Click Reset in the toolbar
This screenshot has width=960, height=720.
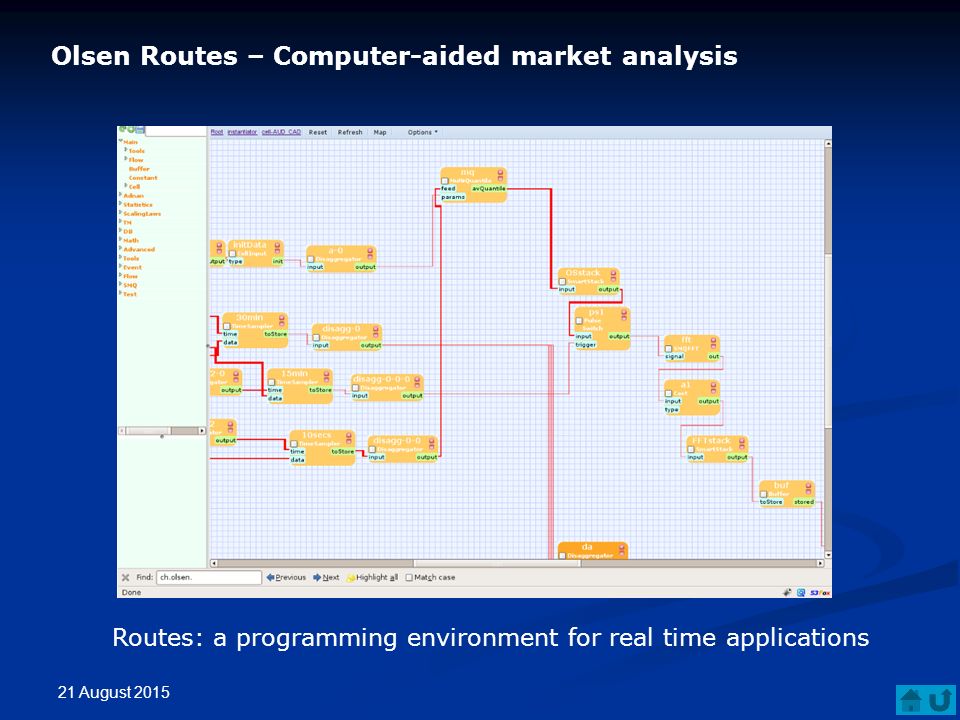click(318, 132)
